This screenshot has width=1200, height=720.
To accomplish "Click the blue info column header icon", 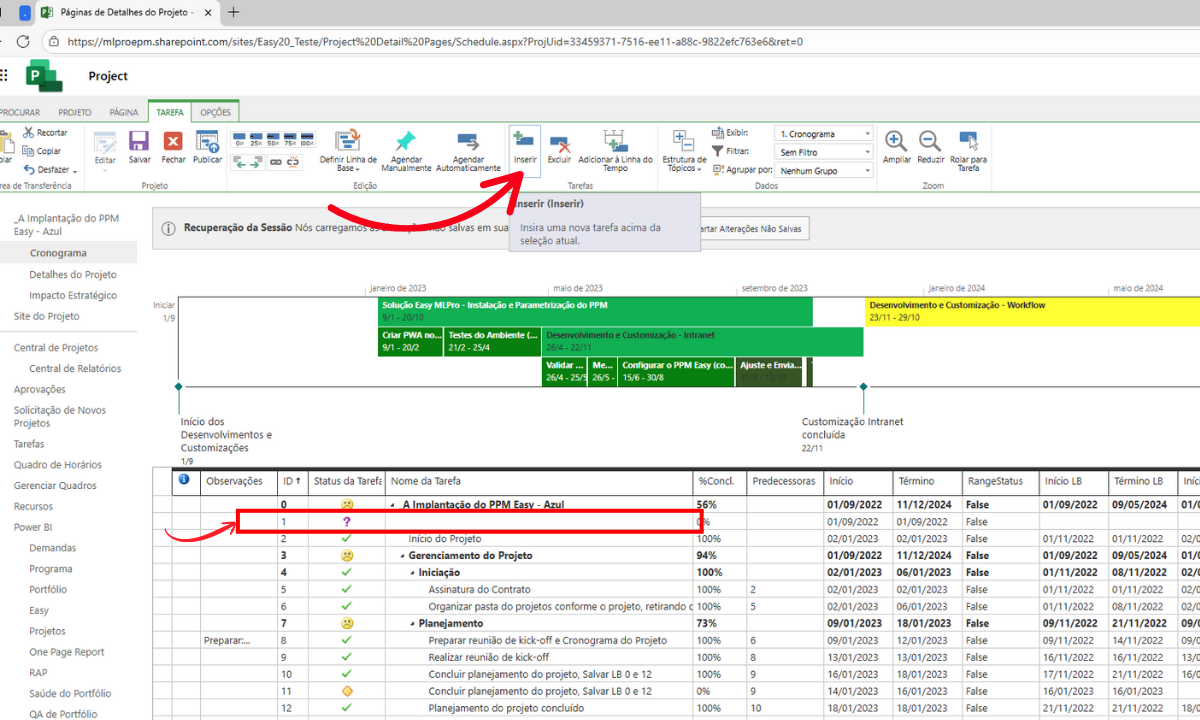I will [184, 481].
